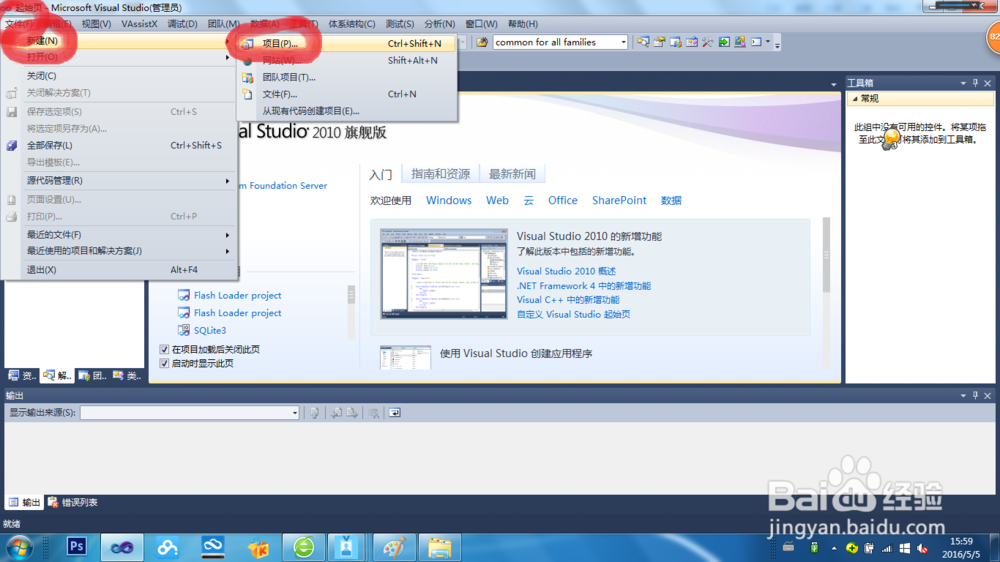Click the Team Explorer toolbar icon
Image resolution: width=1000 pixels, height=562 pixels.
click(x=675, y=42)
